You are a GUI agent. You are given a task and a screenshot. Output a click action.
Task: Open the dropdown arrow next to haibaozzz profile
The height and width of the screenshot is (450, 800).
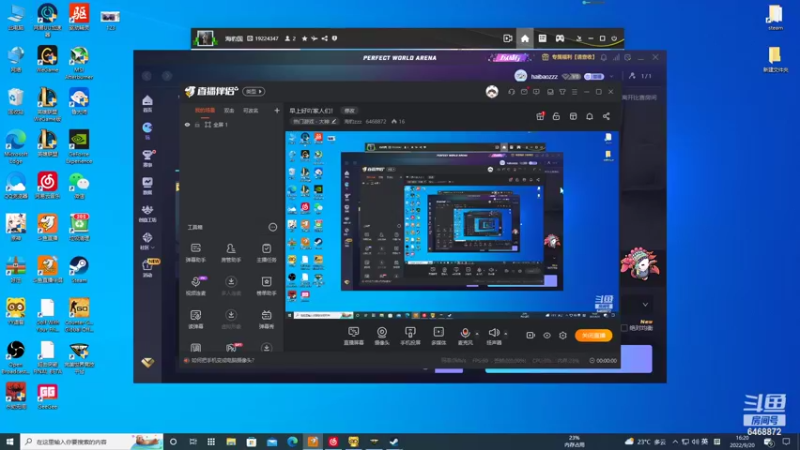(611, 77)
